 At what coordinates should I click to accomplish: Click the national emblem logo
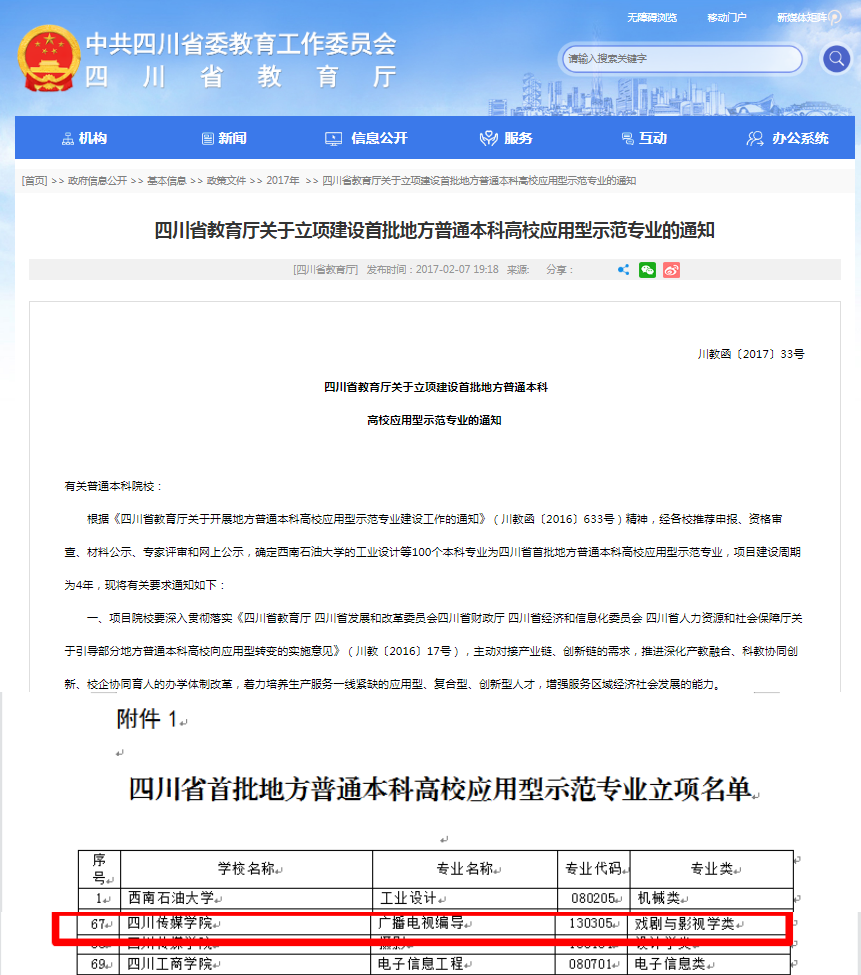coord(46,58)
